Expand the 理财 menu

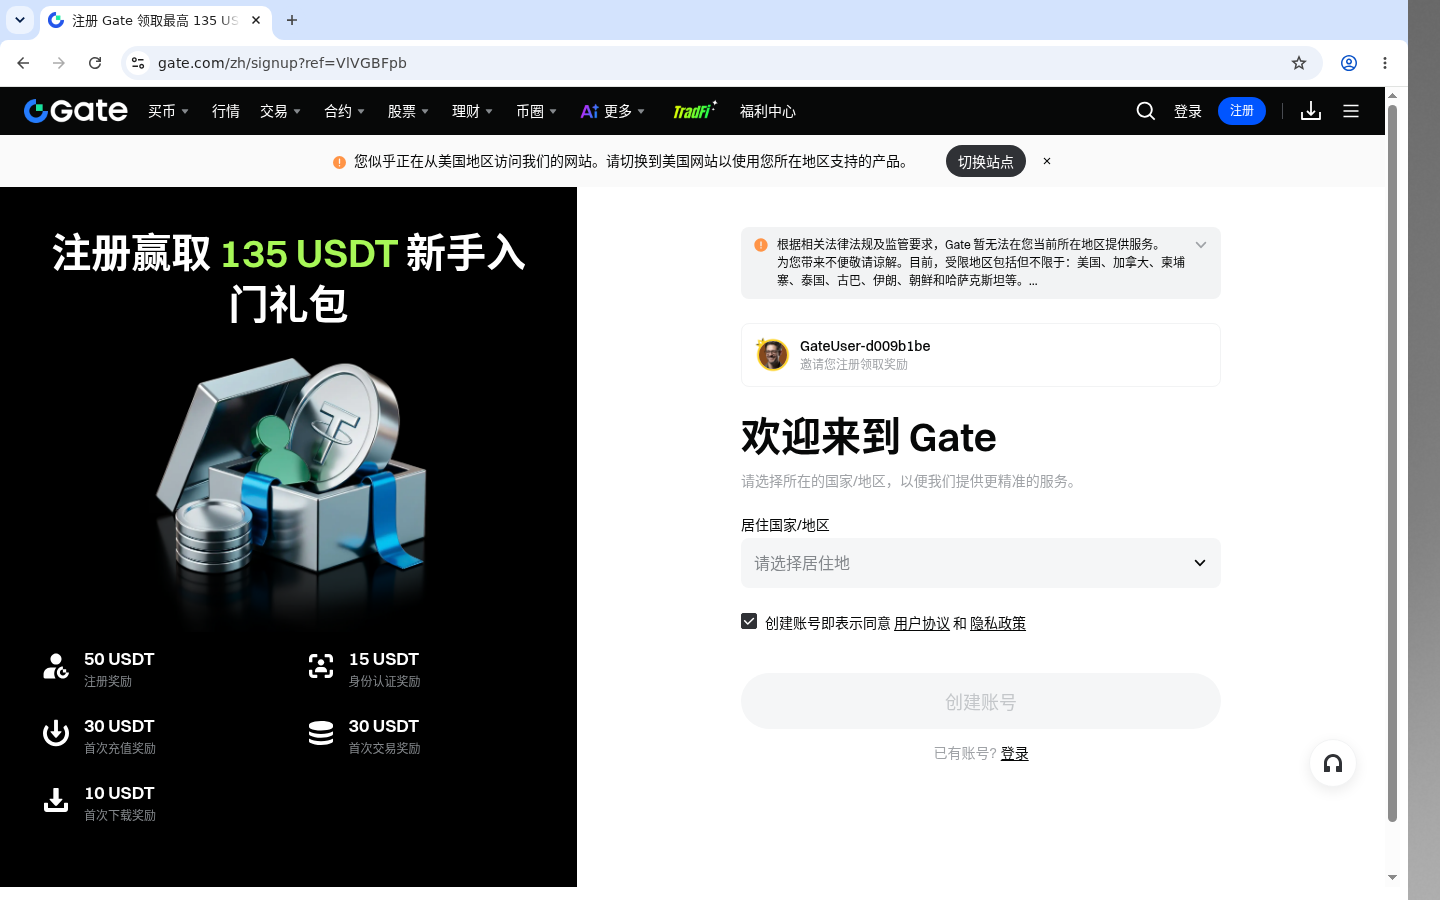tap(472, 111)
